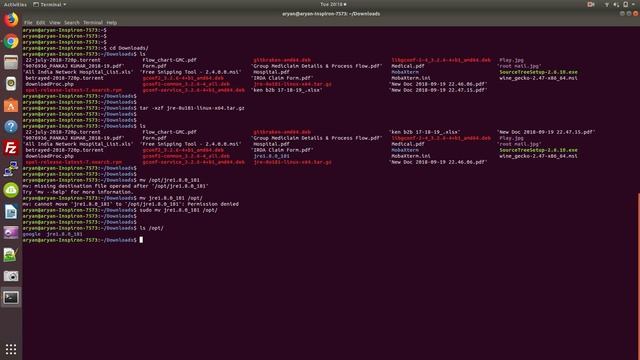Launch FileZilla from the dock
The image size is (640, 360).
11,148
